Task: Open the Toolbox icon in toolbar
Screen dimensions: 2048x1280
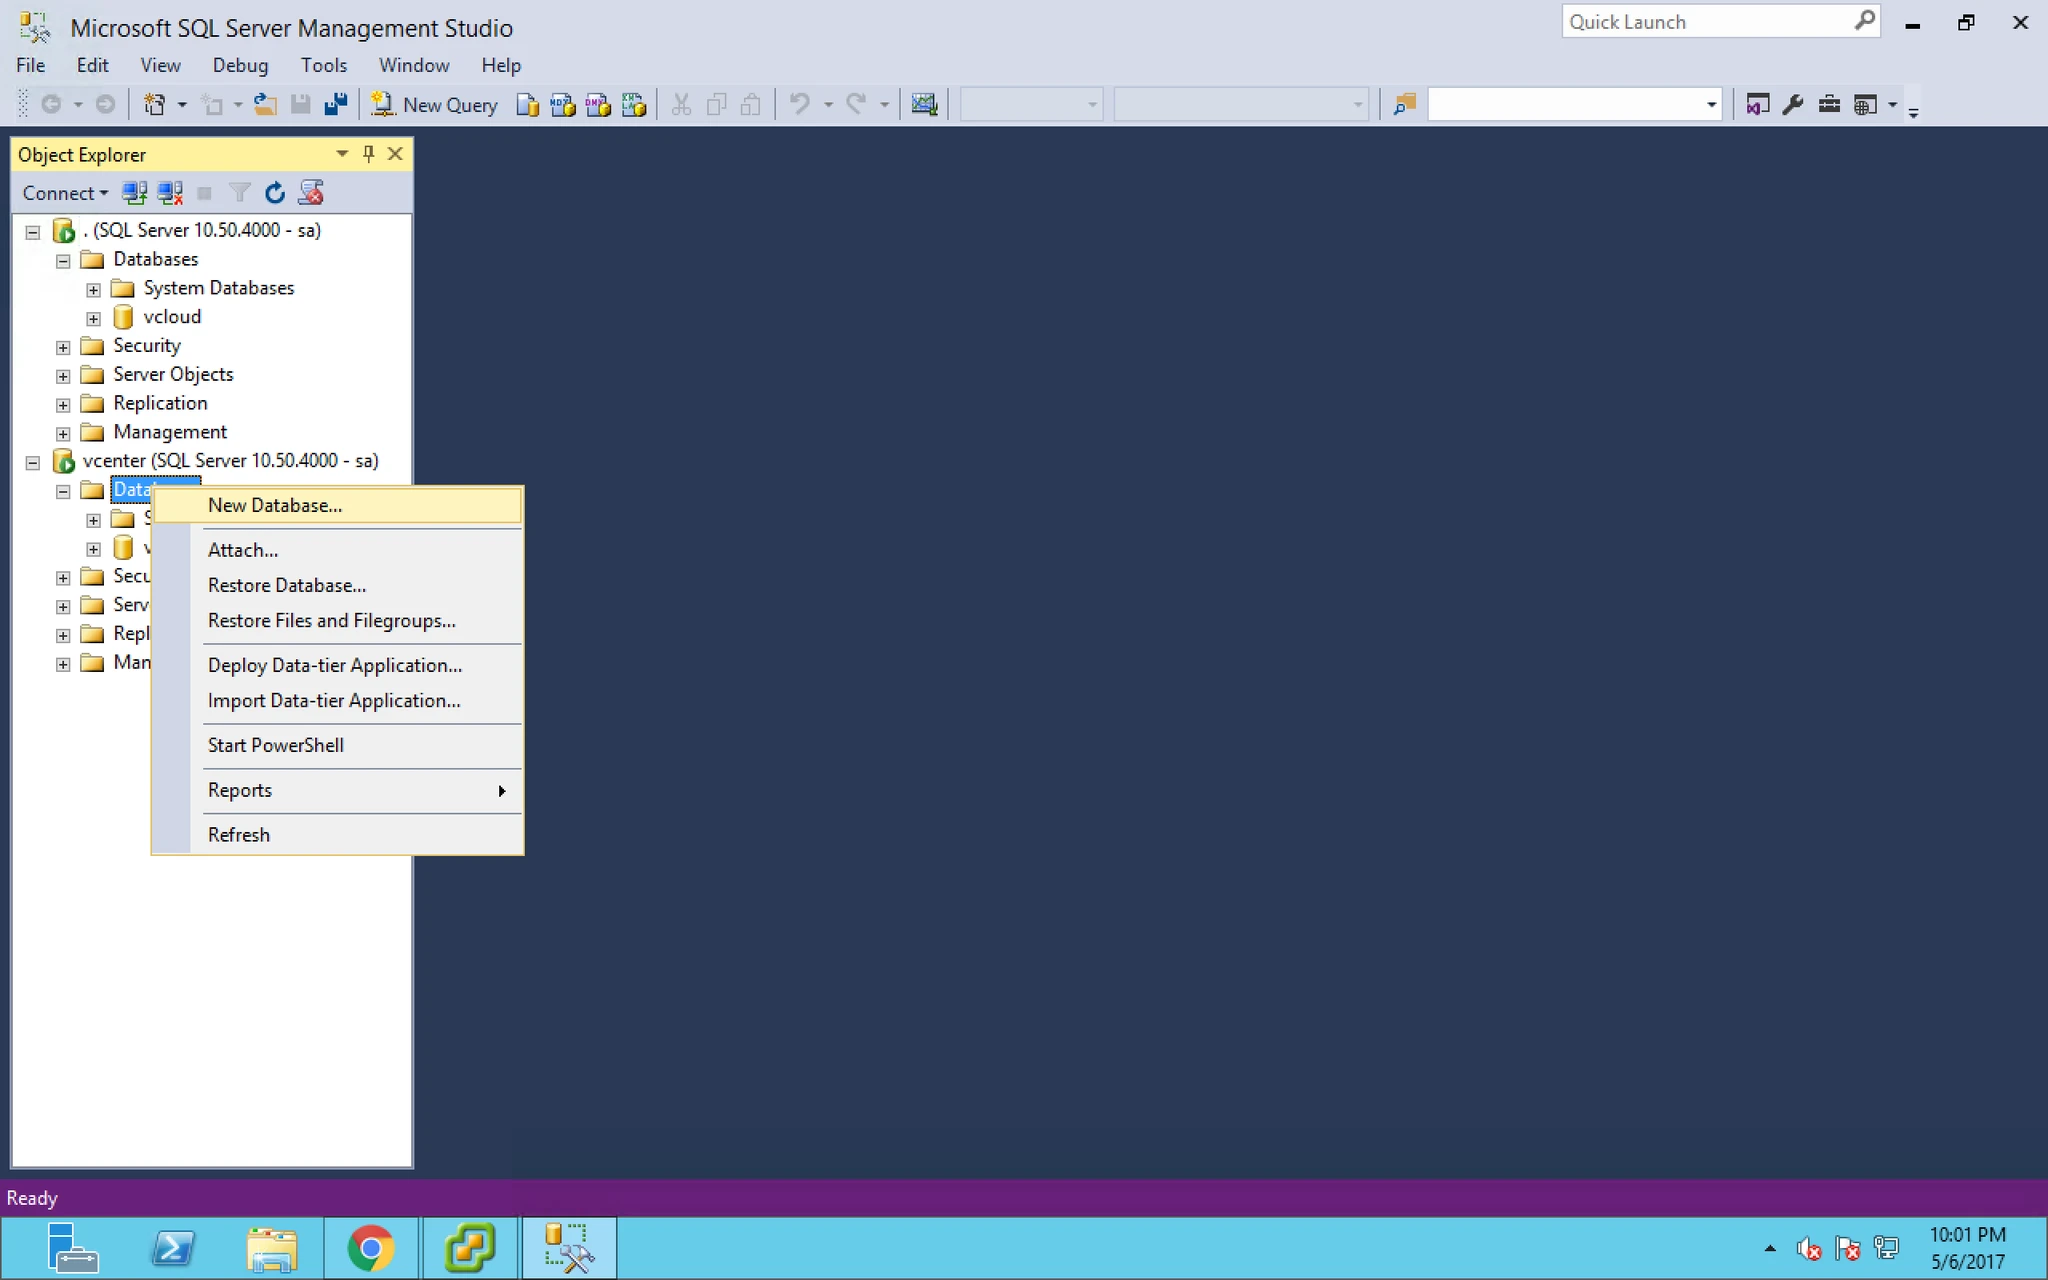Action: 1829,104
